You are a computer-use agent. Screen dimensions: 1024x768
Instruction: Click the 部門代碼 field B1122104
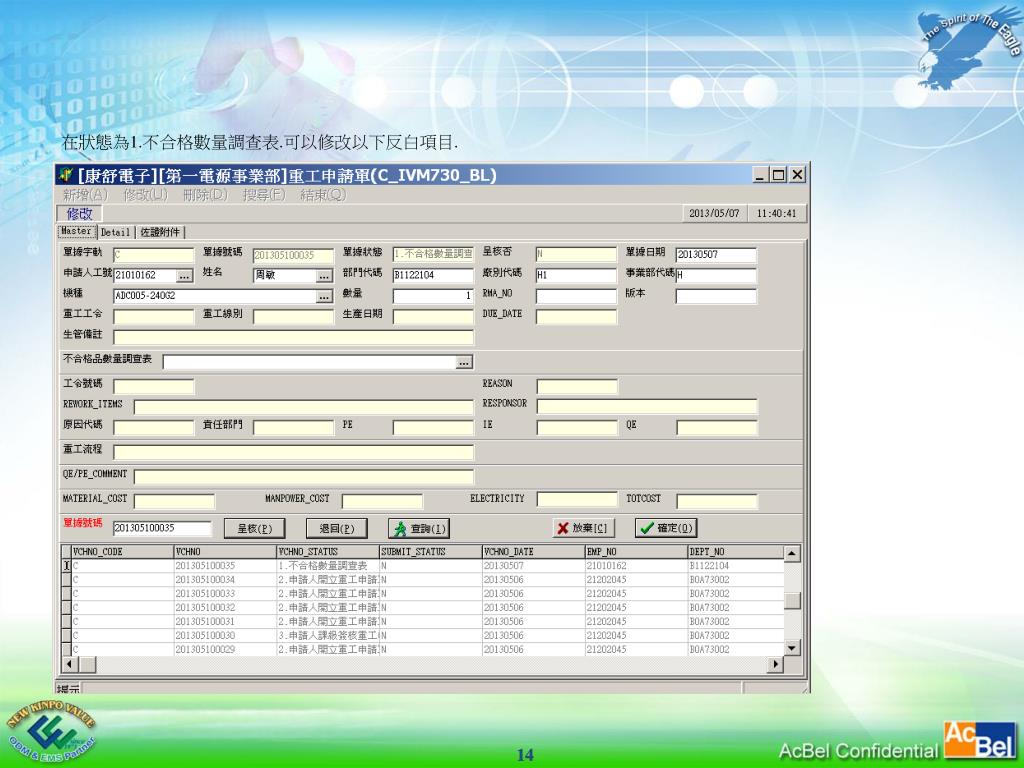pyautogui.click(x=433, y=276)
